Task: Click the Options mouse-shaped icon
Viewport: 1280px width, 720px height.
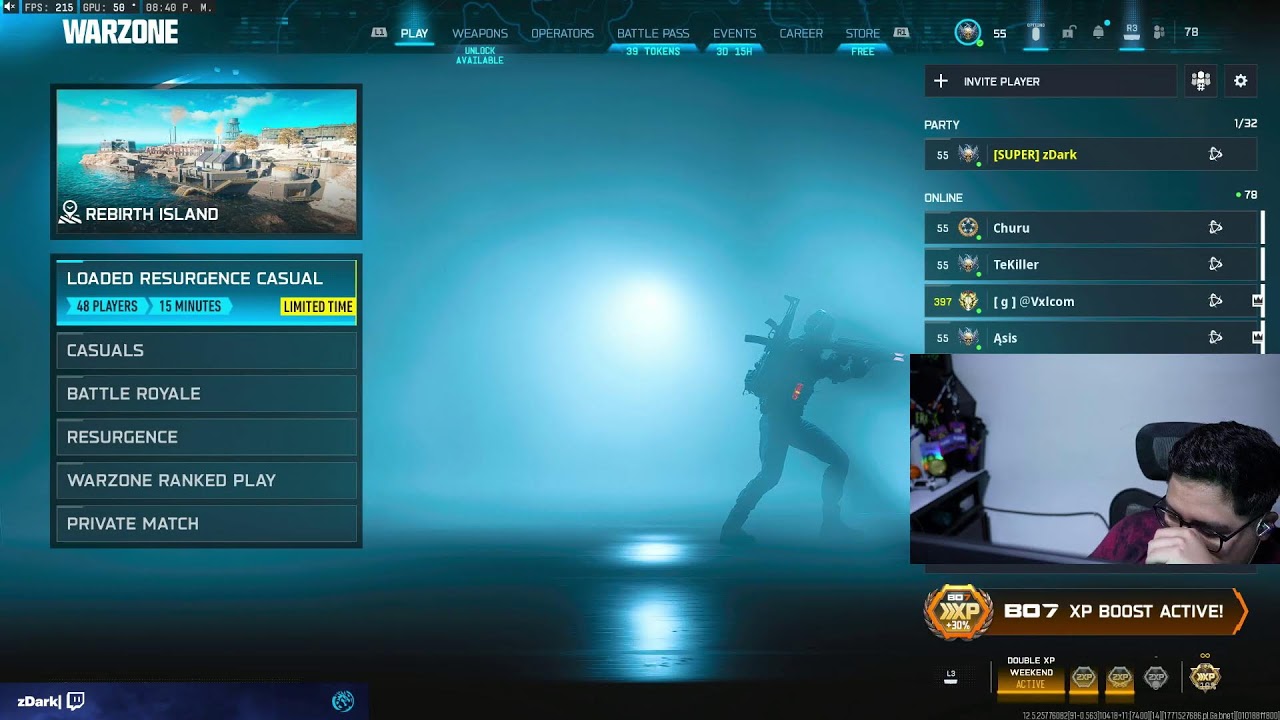Action: coord(1036,33)
